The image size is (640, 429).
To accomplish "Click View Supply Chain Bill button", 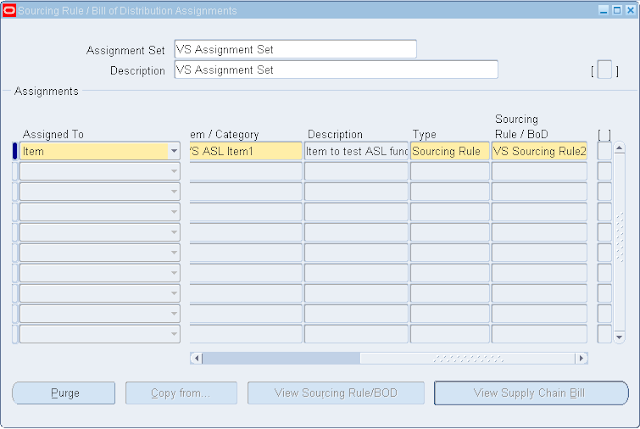I will (x=531, y=393).
